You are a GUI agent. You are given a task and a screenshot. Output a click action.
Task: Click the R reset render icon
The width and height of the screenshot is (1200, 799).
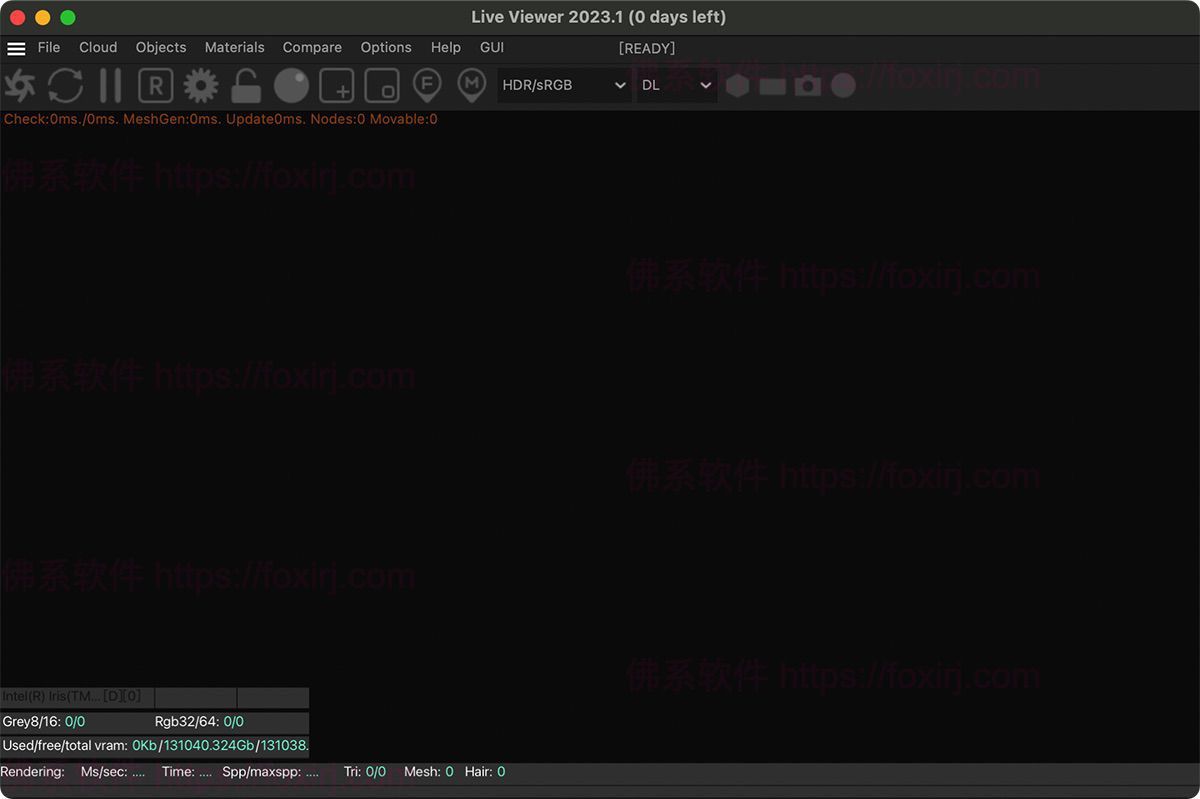[x=155, y=85]
